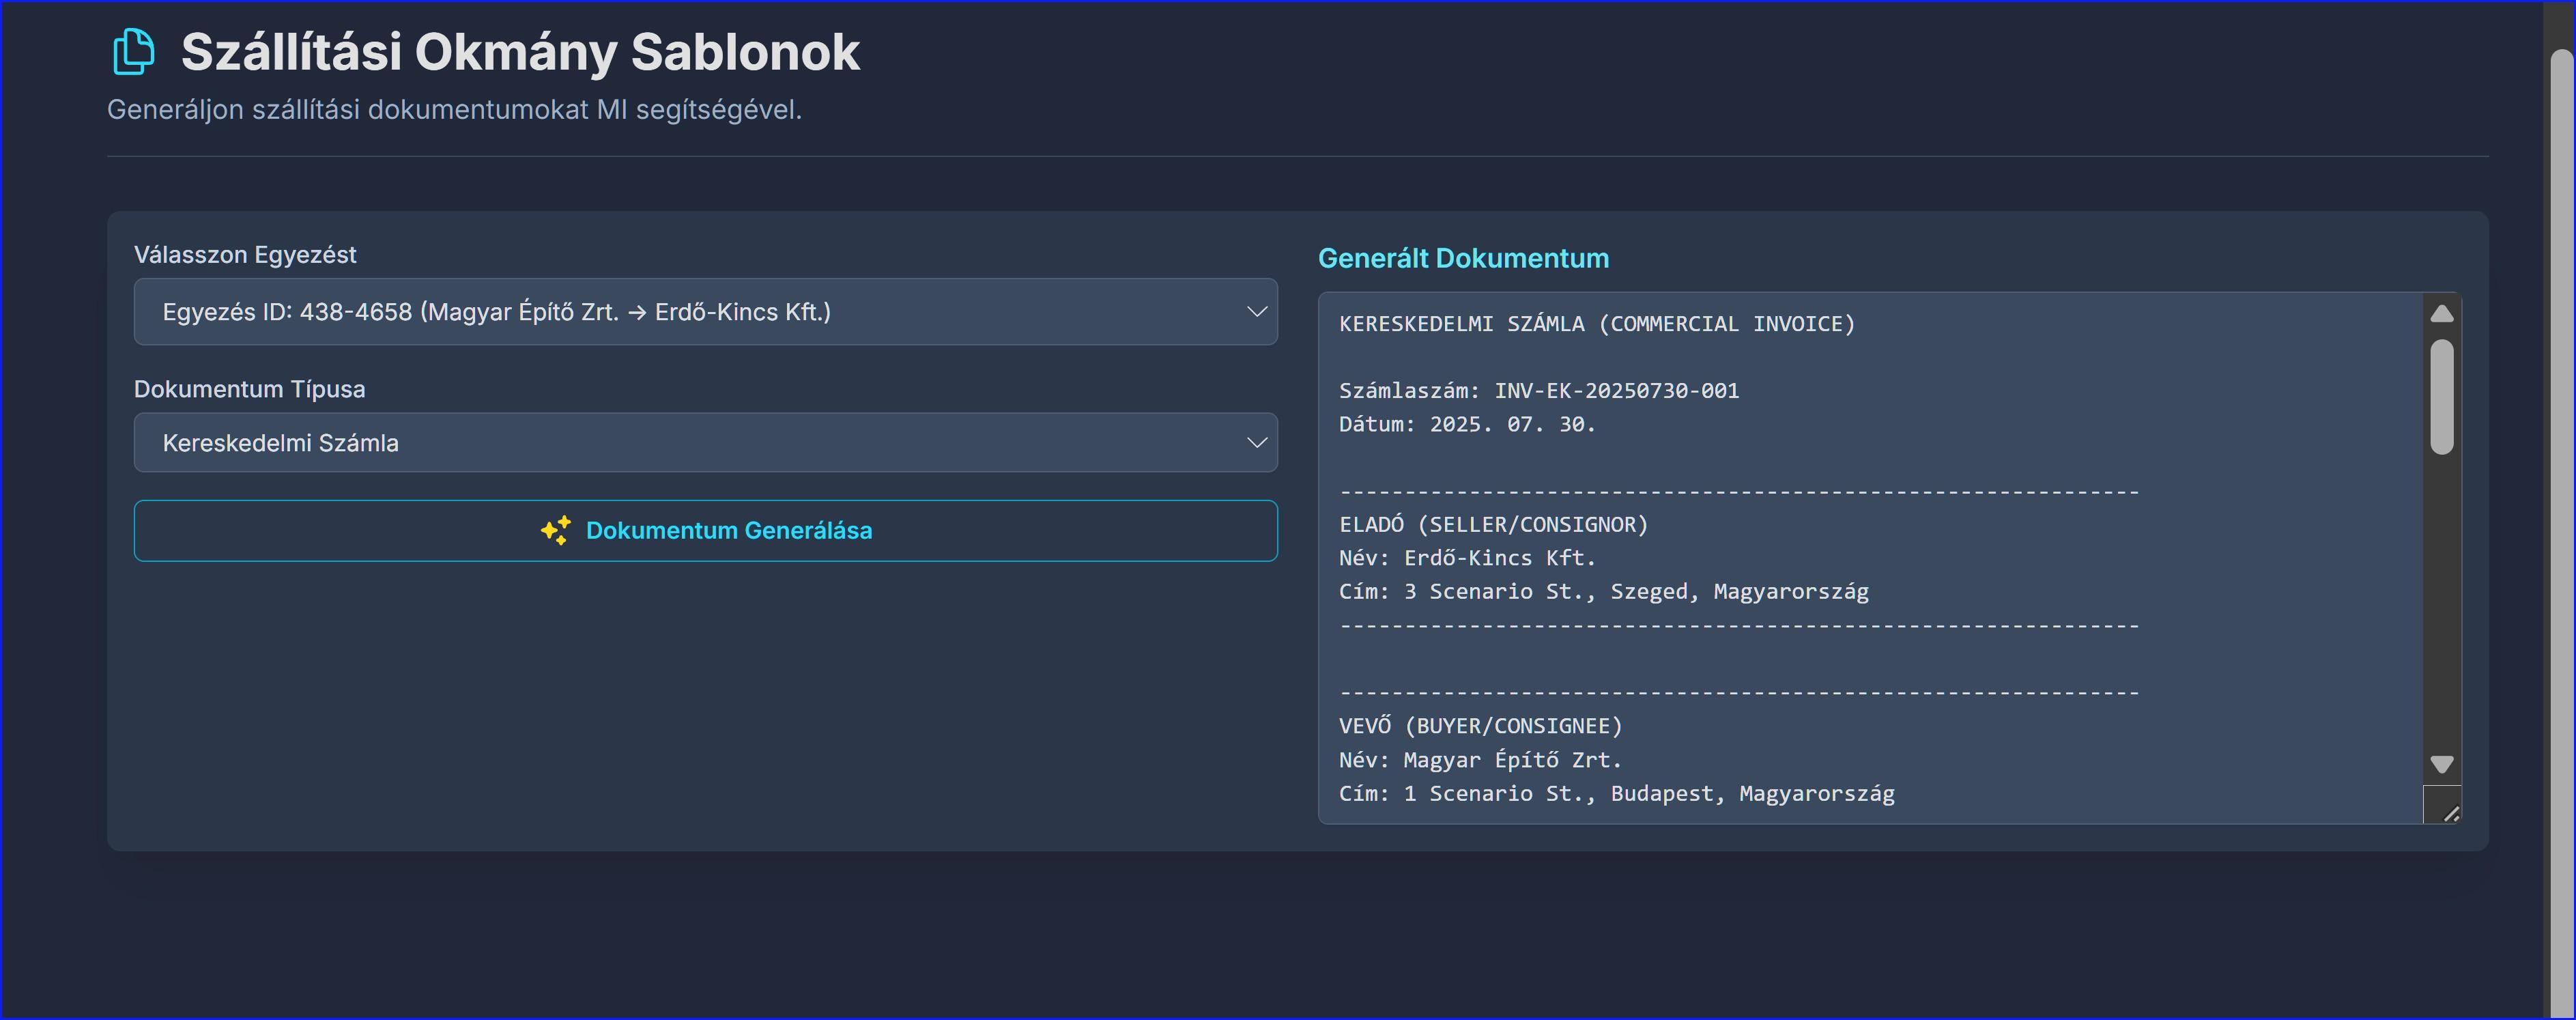Click the Generált Dokumentum heading
Screen dimensions: 2576x1020
[x=1463, y=258]
